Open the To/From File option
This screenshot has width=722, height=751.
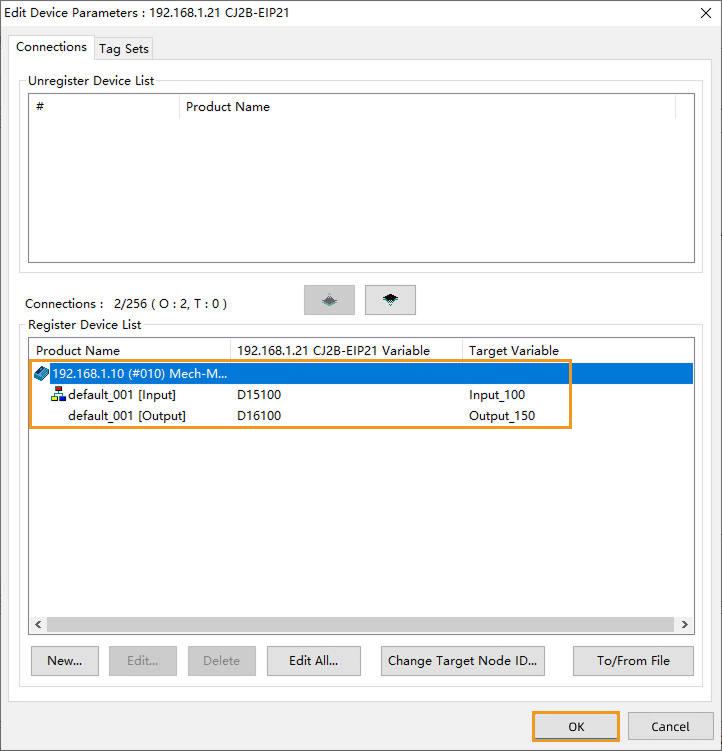coord(633,661)
